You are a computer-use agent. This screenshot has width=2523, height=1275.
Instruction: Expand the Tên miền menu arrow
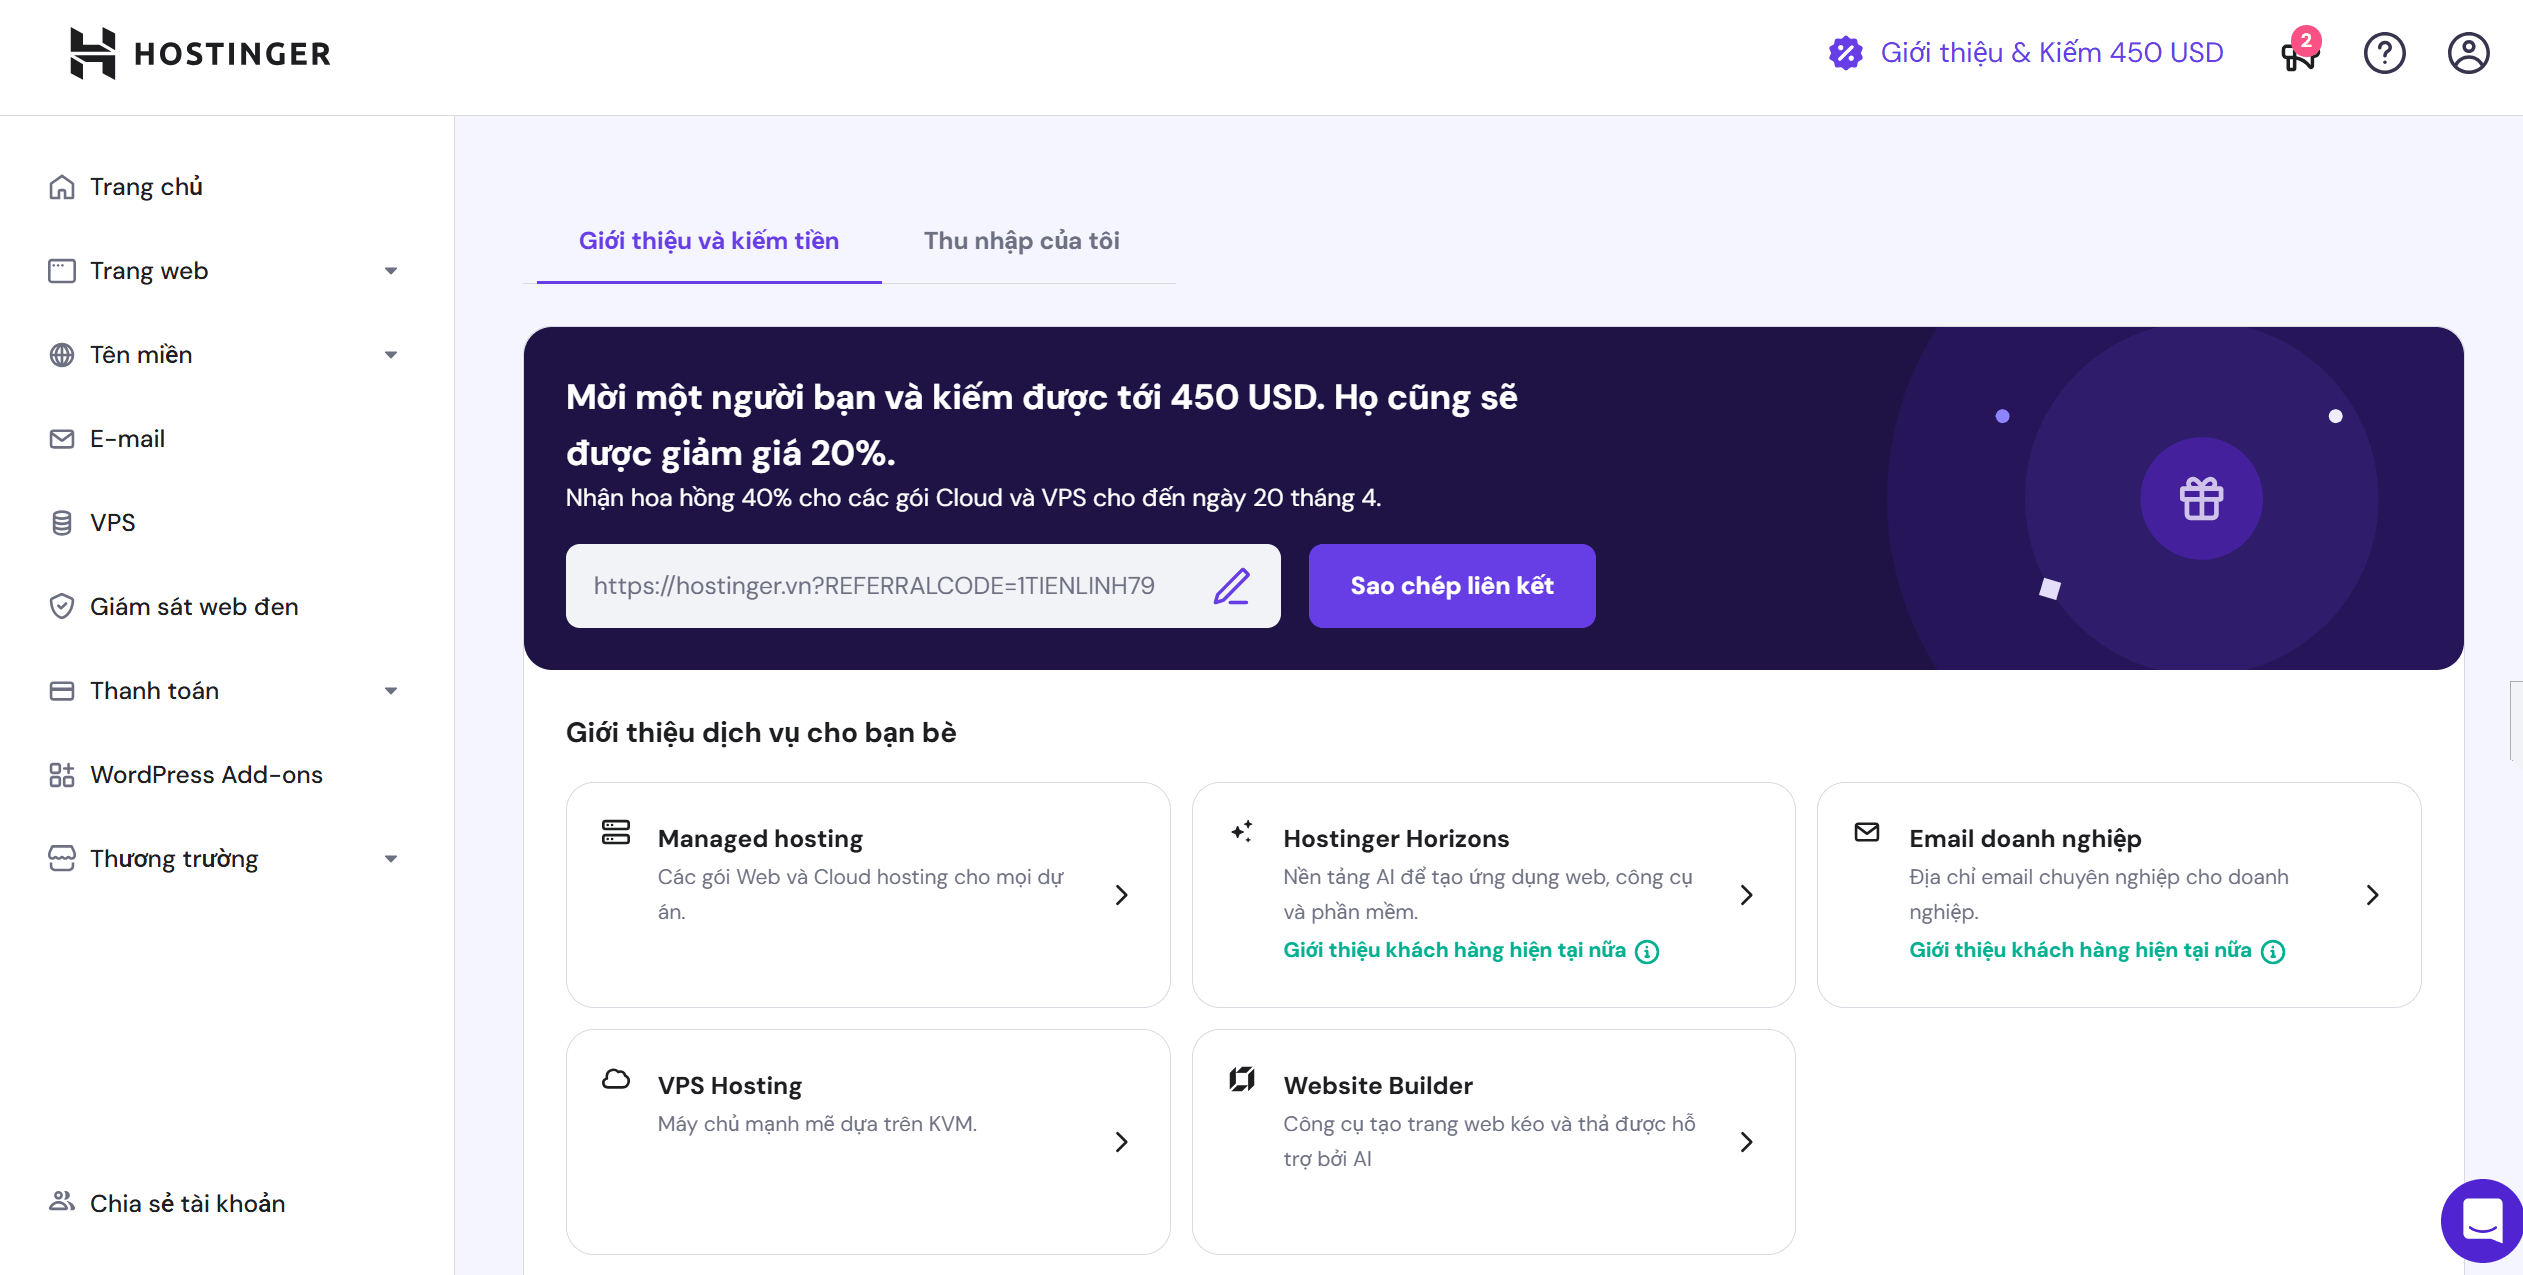pos(391,355)
